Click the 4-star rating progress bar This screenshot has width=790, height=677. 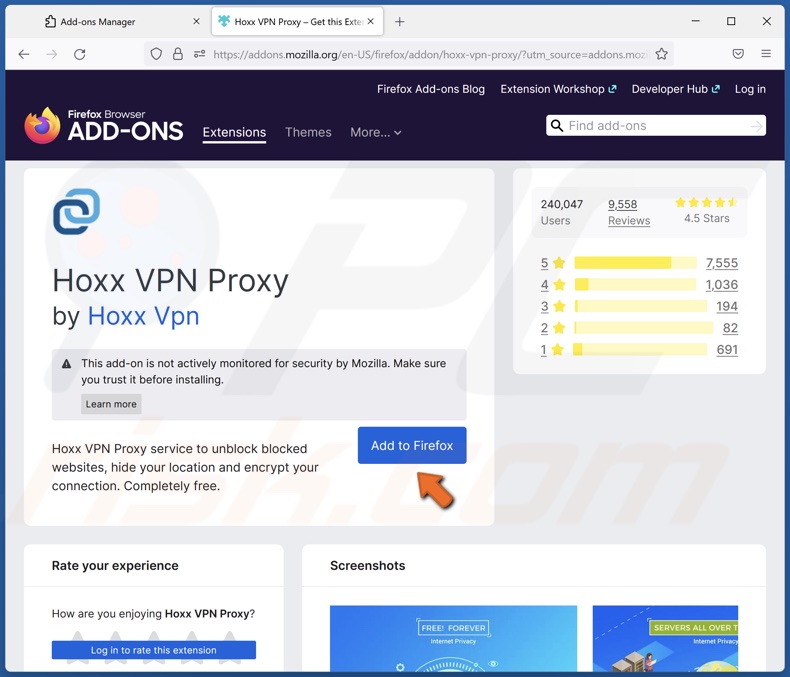pos(635,285)
